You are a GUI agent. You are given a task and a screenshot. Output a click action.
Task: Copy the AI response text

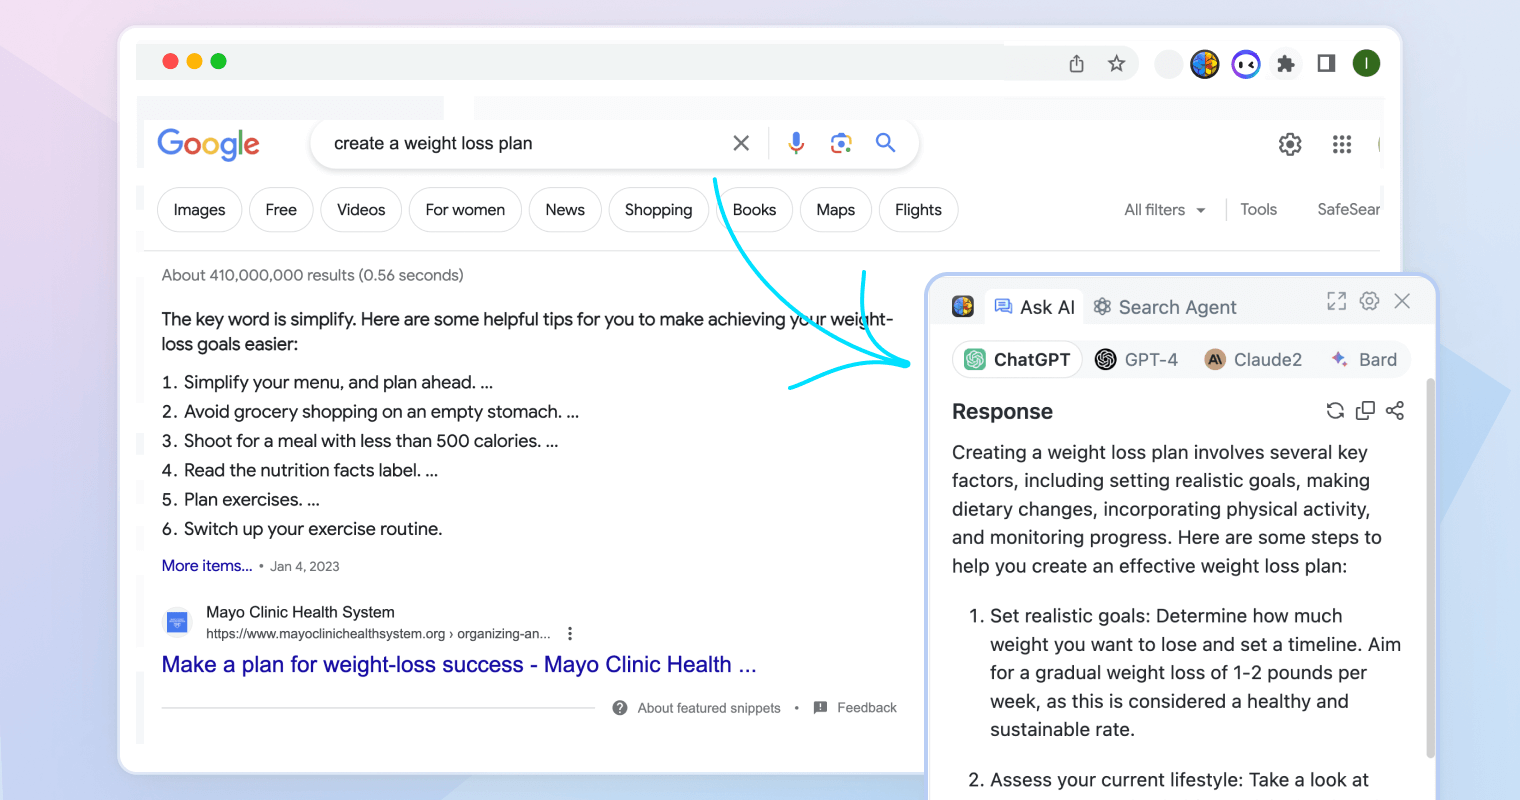pos(1365,410)
